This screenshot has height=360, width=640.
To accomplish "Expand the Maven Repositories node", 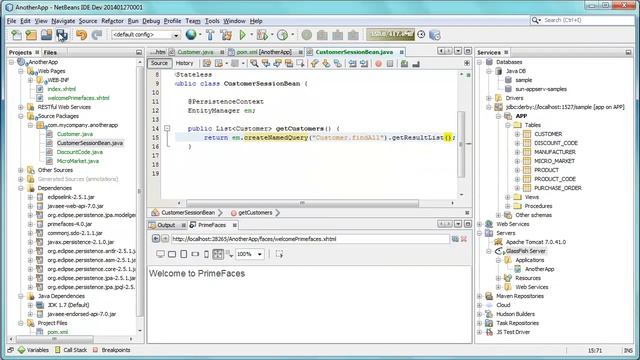I will point(480,296).
